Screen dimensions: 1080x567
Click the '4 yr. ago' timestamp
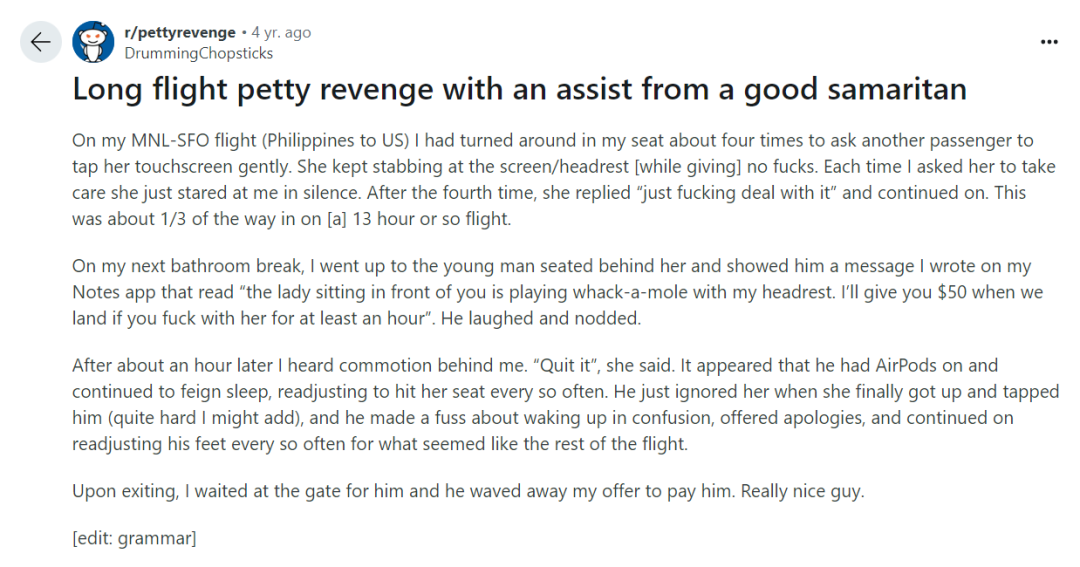coord(281,32)
